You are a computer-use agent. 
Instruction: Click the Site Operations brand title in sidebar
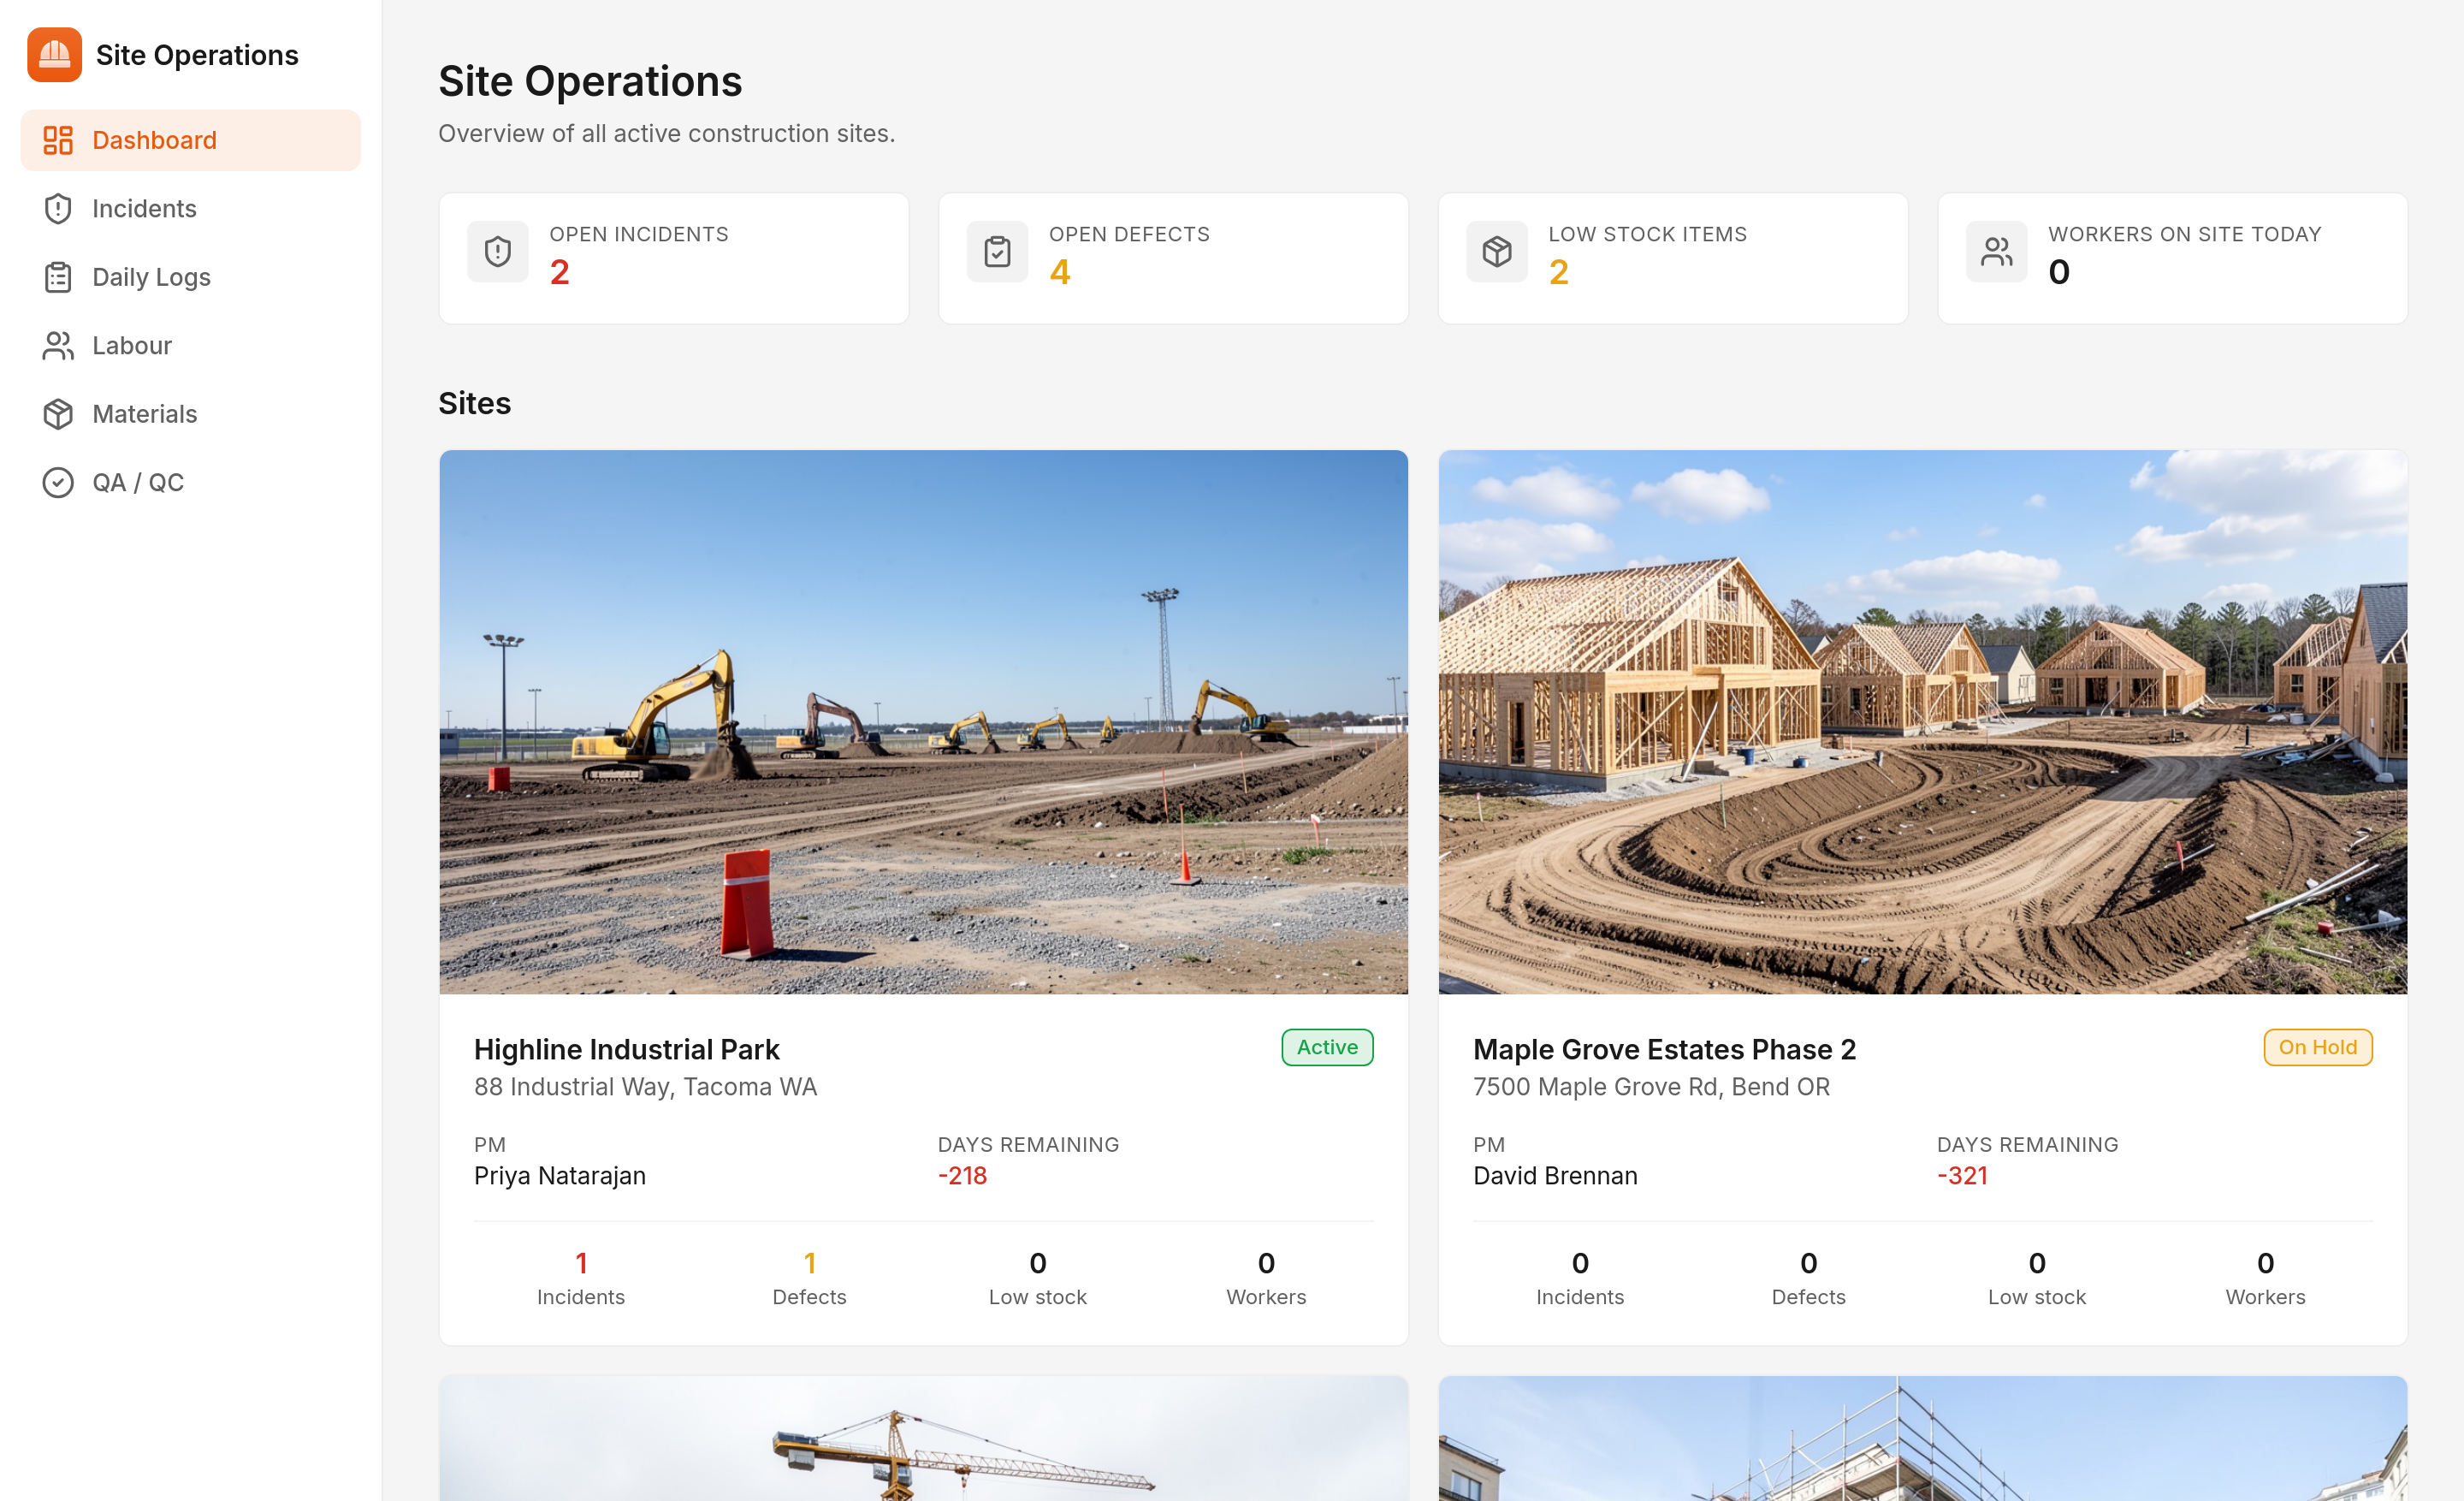pyautogui.click(x=197, y=55)
